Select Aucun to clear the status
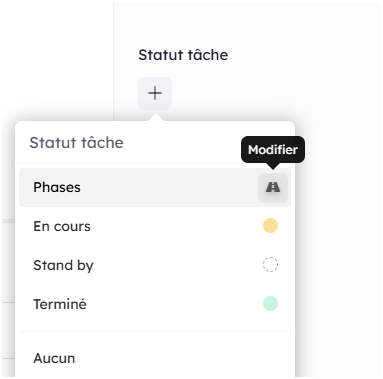The width and height of the screenshot is (383, 379). 155,358
